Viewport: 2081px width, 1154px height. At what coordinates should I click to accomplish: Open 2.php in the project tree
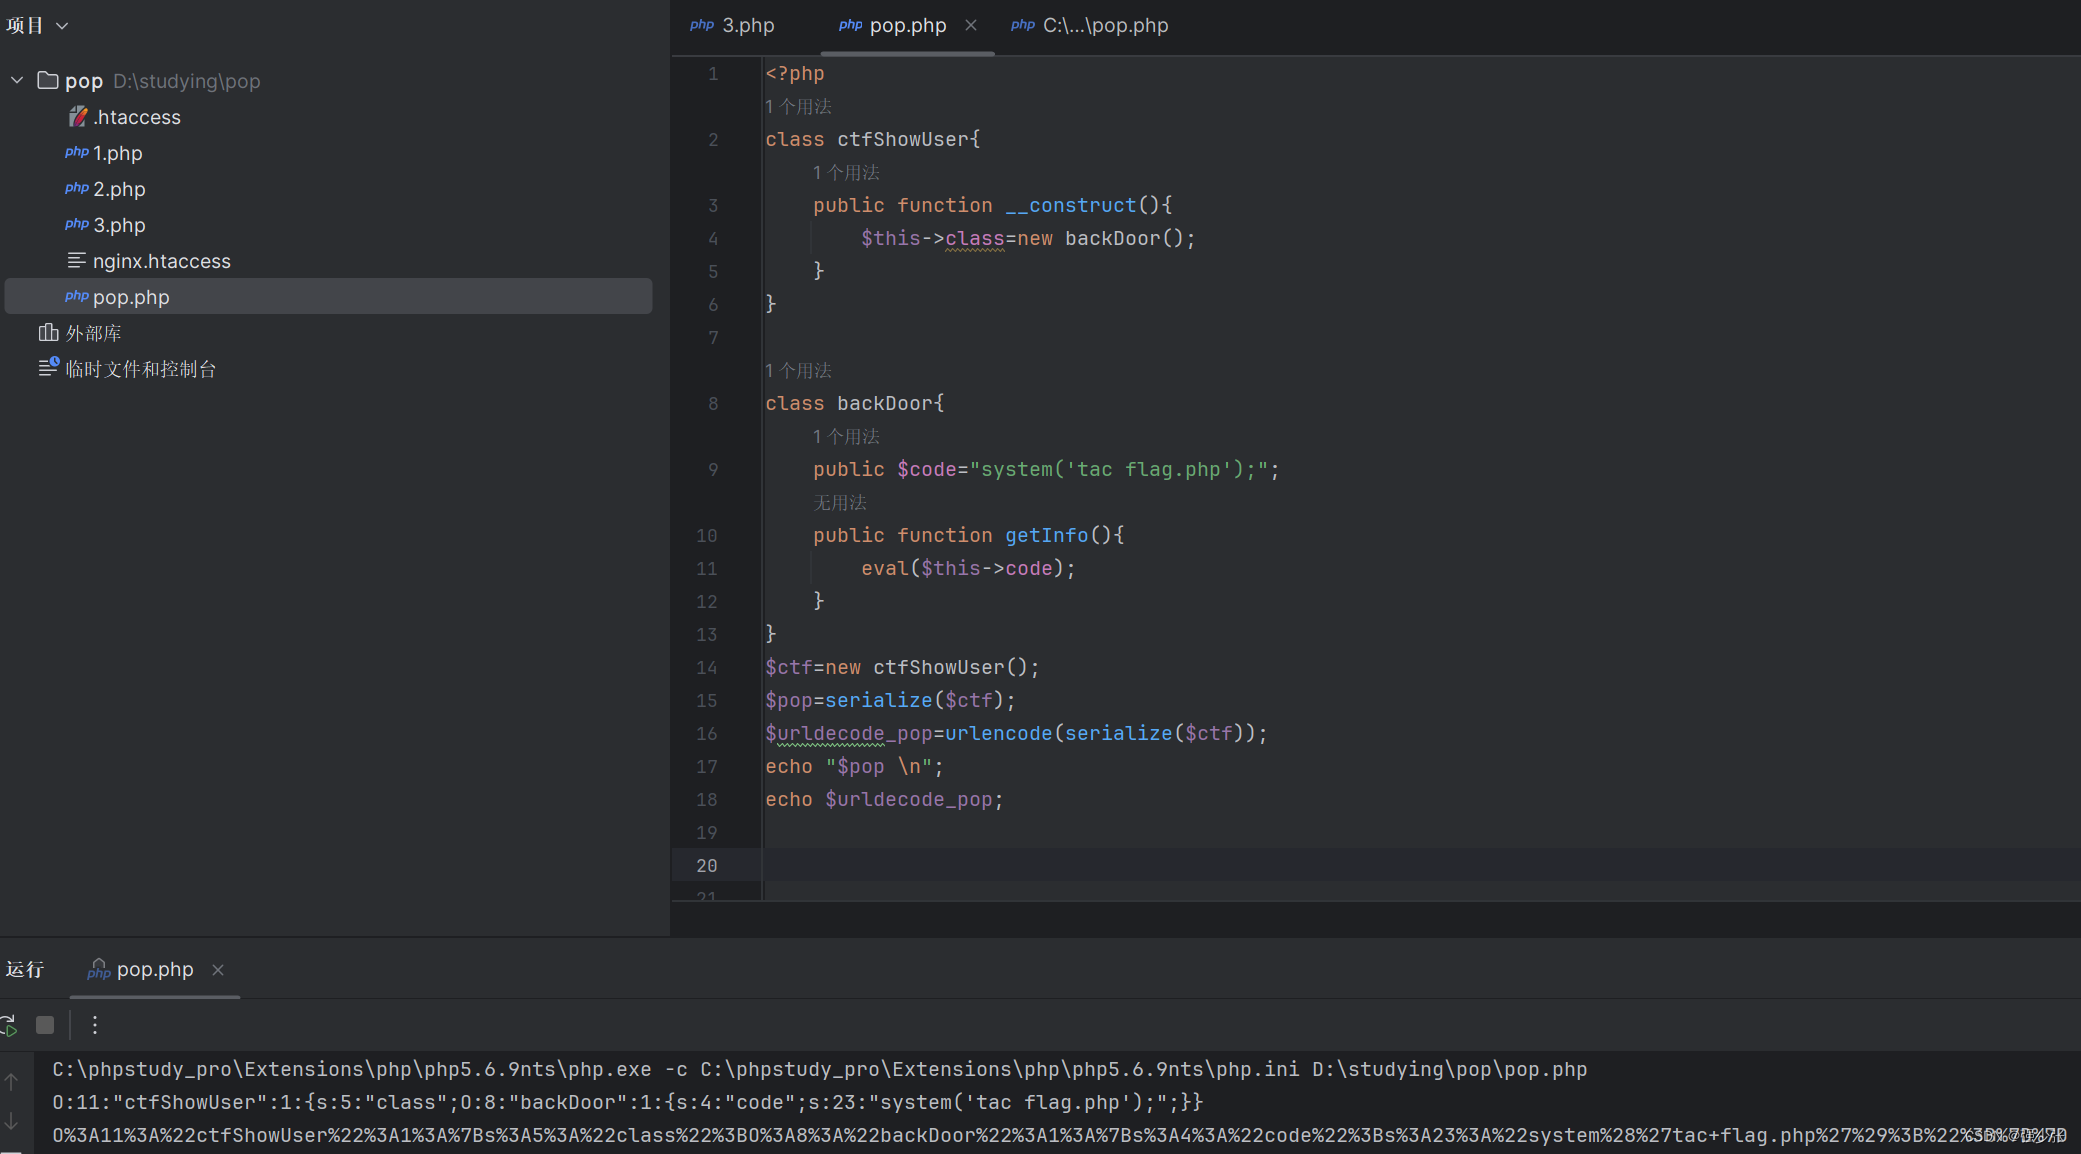tap(119, 189)
